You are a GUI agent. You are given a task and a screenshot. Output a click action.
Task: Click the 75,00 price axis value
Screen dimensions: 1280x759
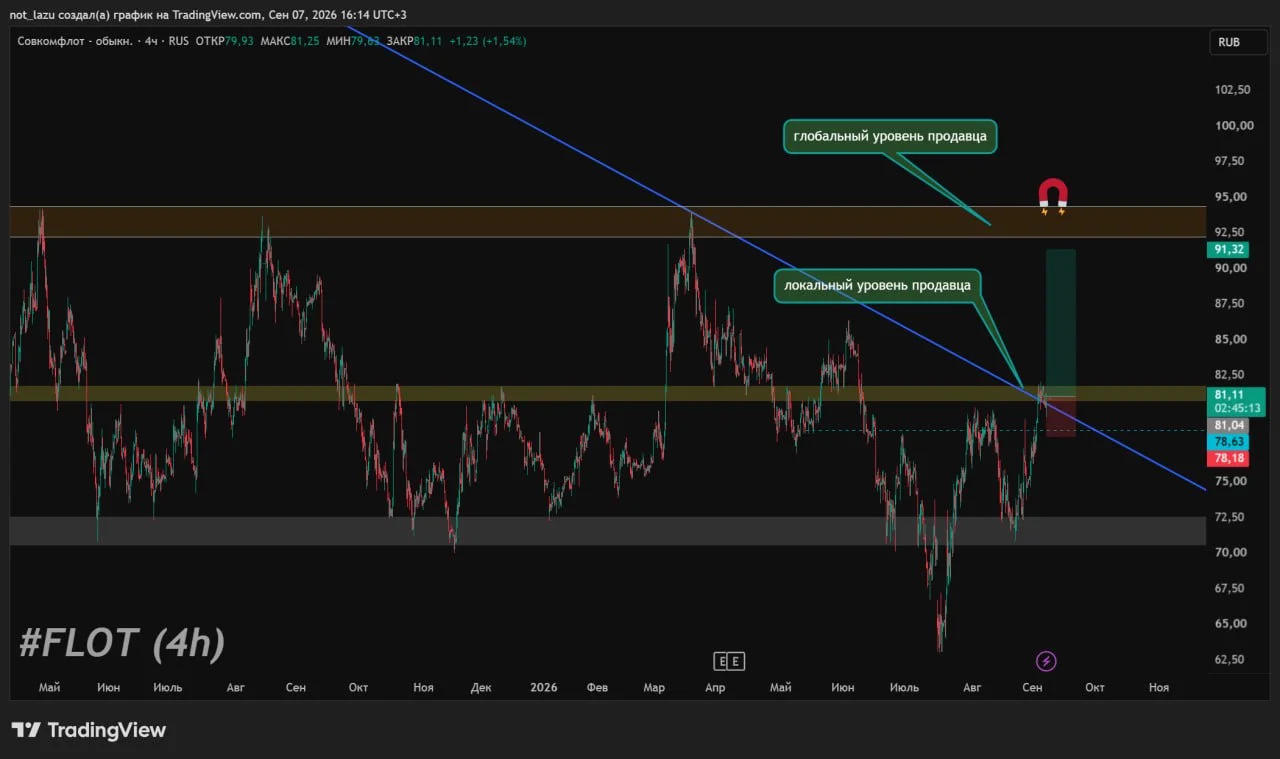pyautogui.click(x=1232, y=481)
